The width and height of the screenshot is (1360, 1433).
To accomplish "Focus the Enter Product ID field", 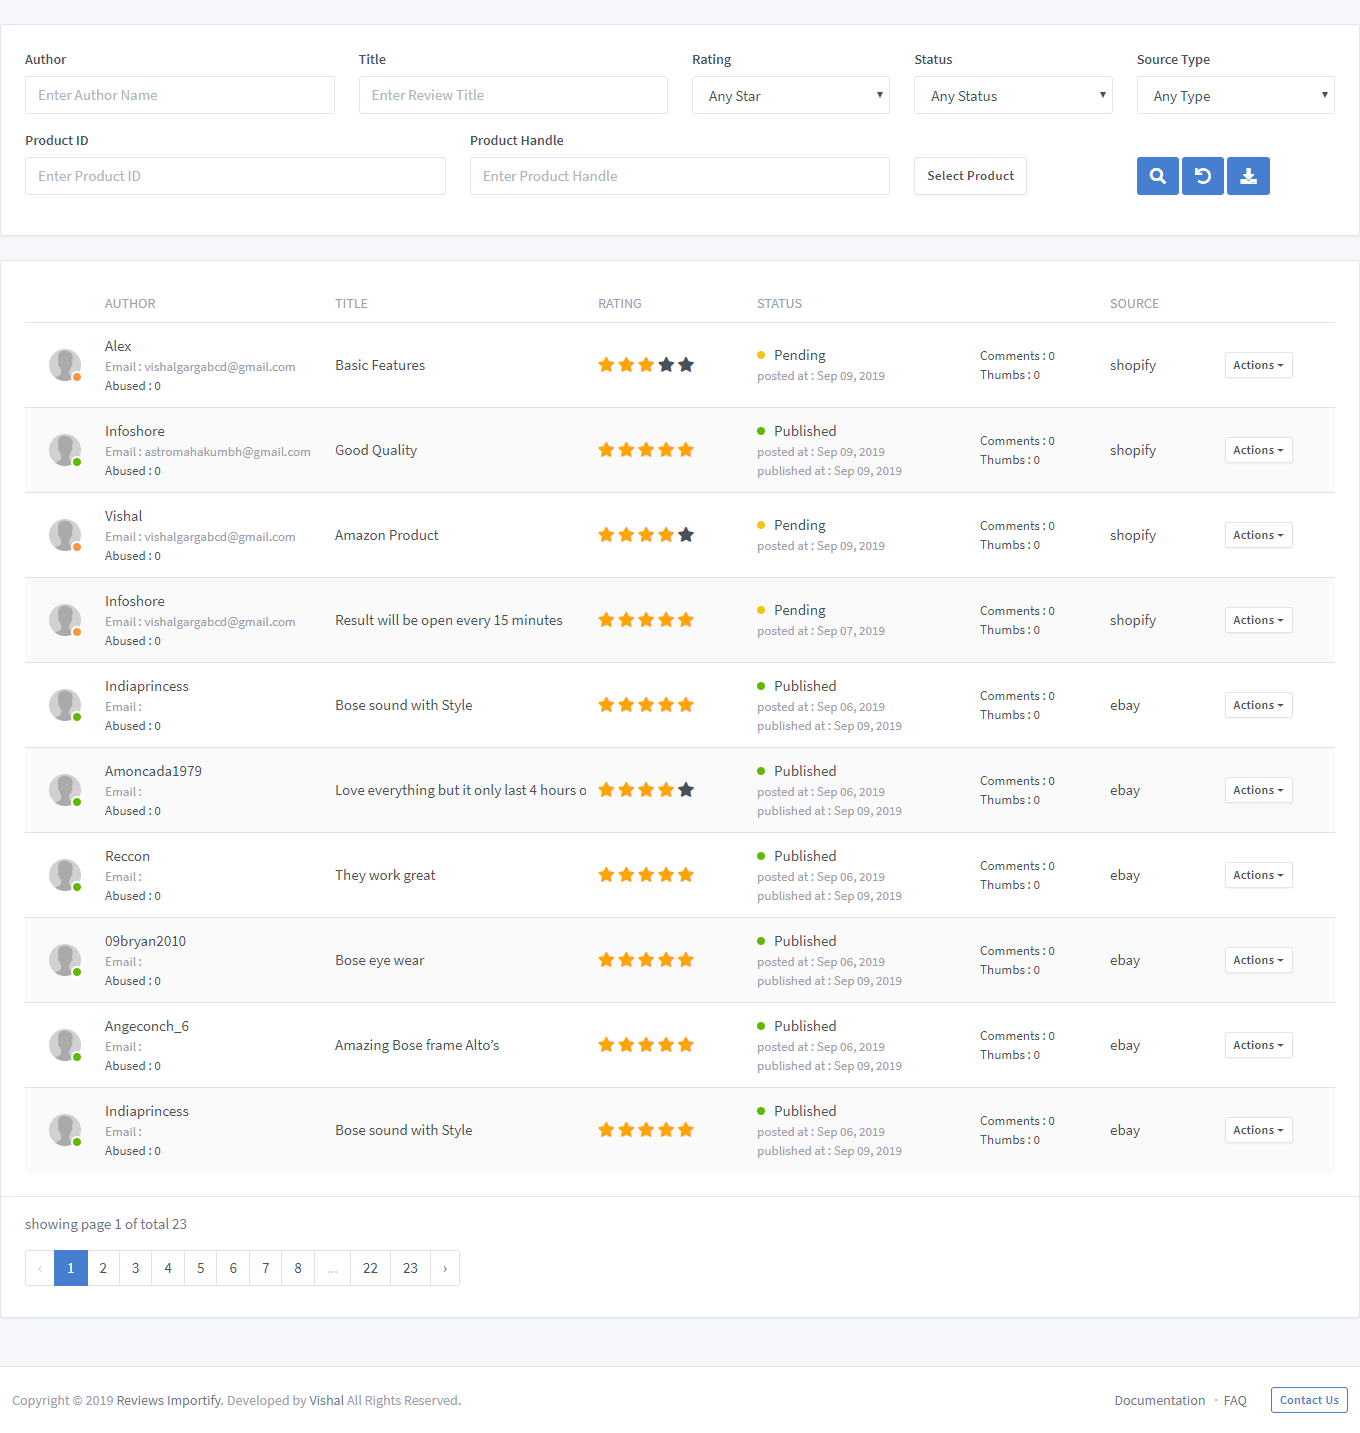I will pos(235,176).
